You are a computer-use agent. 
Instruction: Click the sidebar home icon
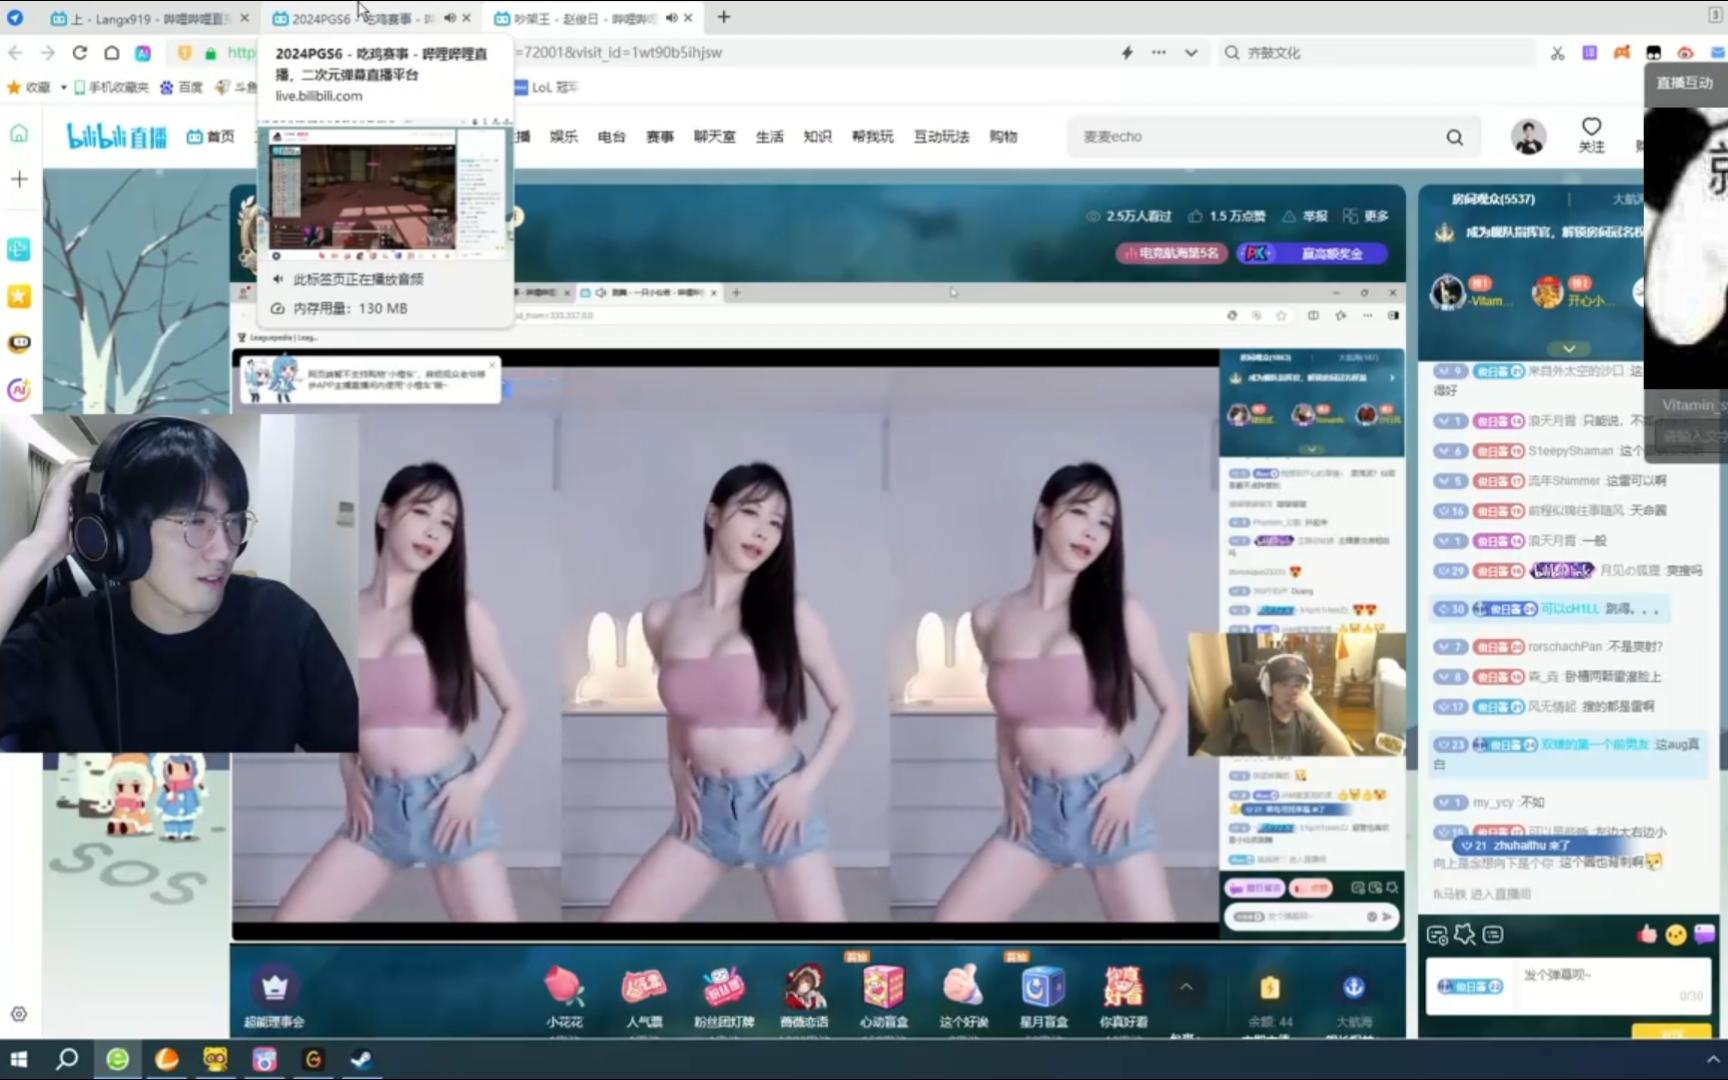pyautogui.click(x=19, y=134)
